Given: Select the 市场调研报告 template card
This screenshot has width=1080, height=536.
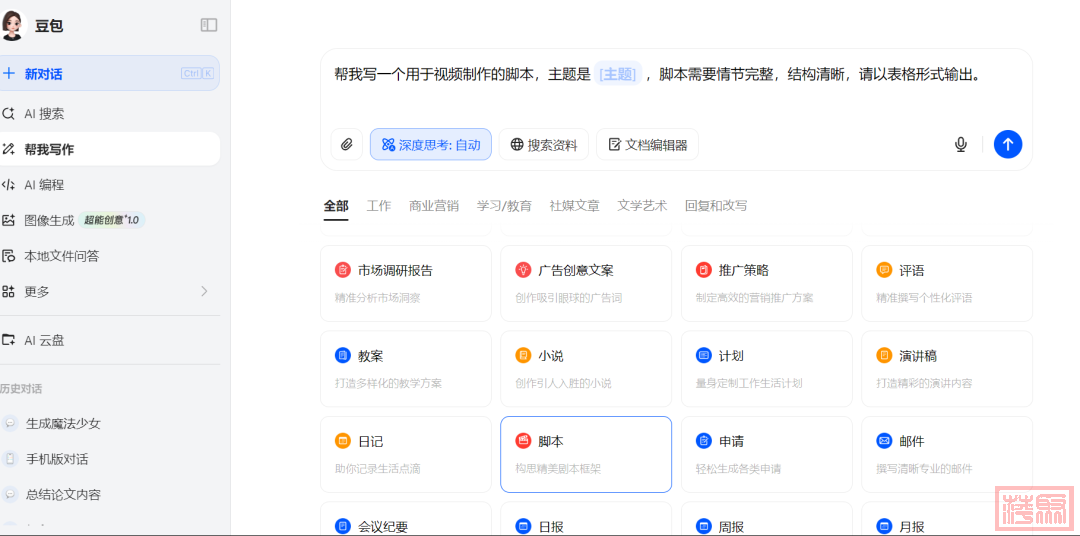Looking at the screenshot, I should tap(406, 283).
